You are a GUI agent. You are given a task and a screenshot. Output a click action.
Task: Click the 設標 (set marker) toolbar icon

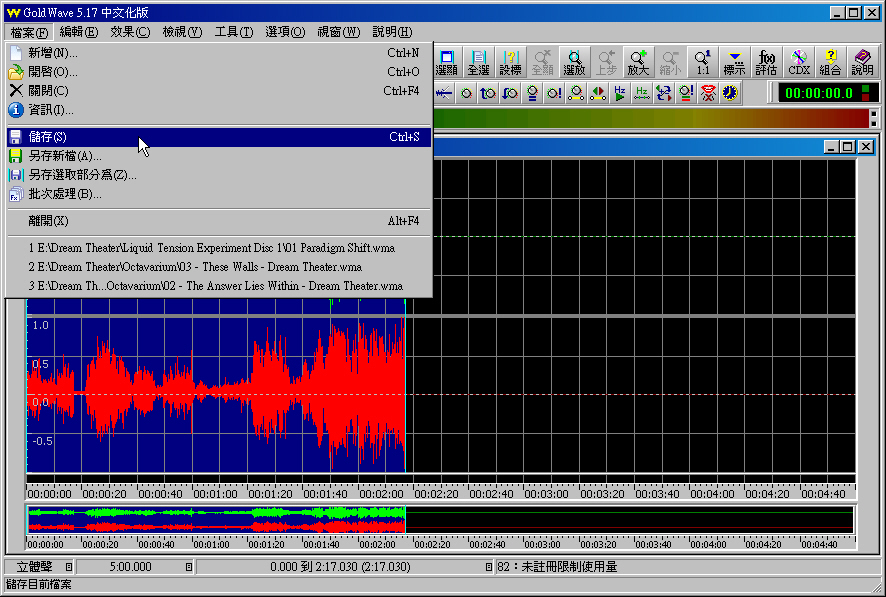[x=510, y=63]
